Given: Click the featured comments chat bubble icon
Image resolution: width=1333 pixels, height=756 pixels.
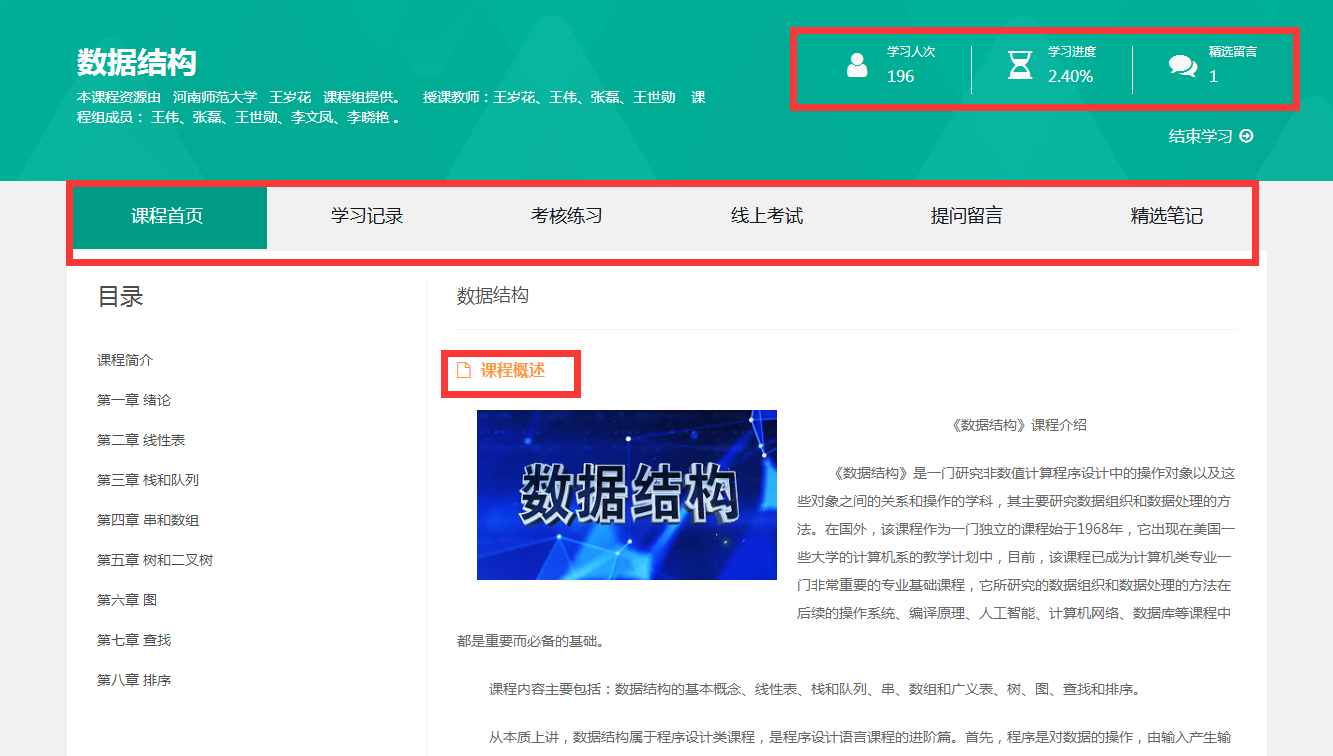Looking at the screenshot, I should point(1183,66).
